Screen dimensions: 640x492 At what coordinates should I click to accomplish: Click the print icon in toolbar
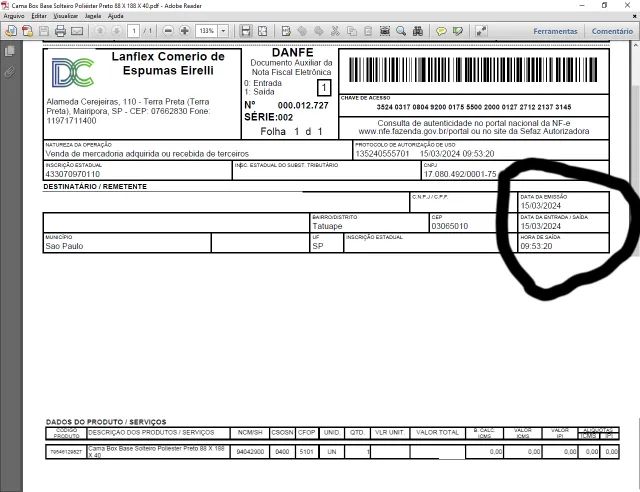(61, 32)
